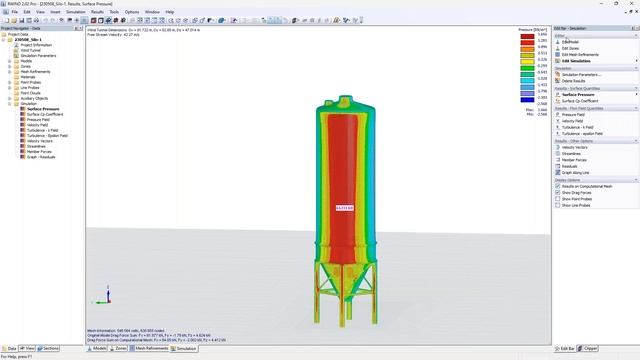This screenshot has width=640, height=360.
Task: Collapse the Simulation folder in navigator
Action: click(10, 104)
